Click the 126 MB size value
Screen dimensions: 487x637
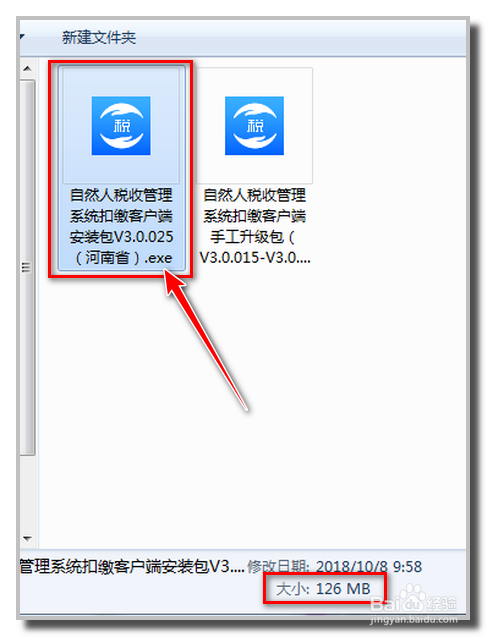tap(343, 589)
